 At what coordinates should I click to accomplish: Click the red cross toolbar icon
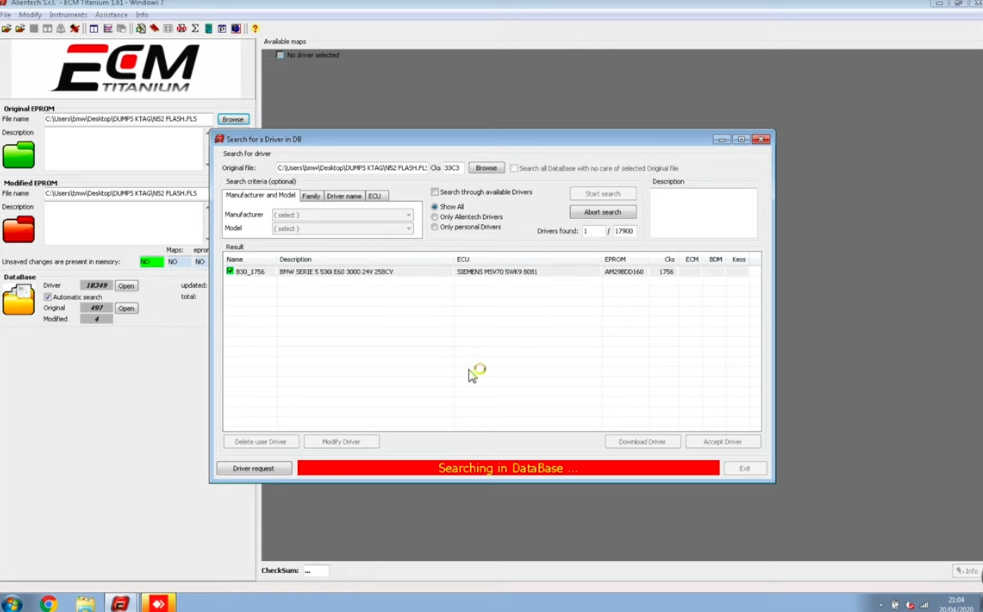[x=75, y=29]
